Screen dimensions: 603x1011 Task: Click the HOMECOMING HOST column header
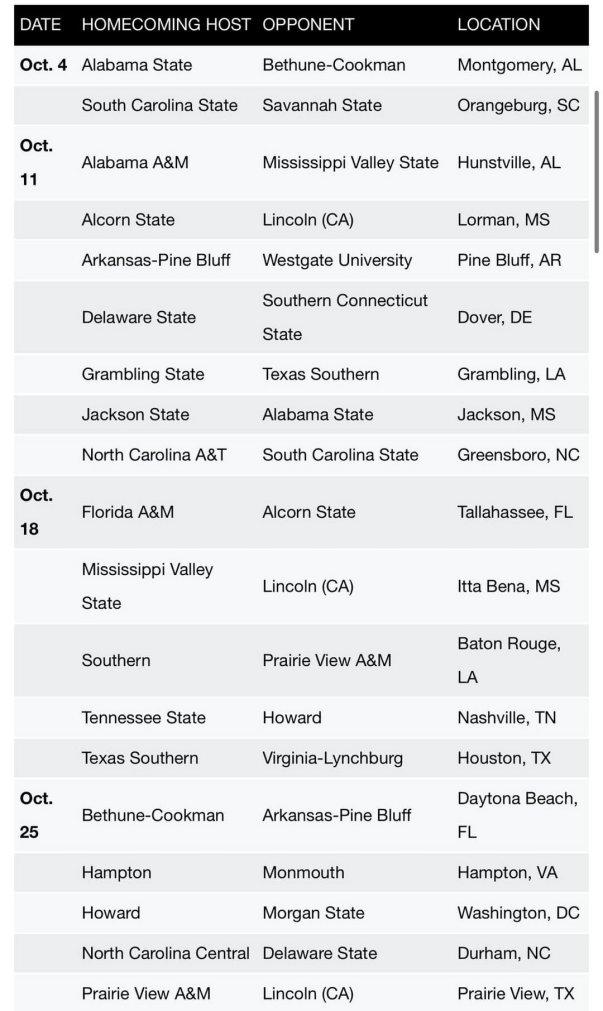click(166, 25)
